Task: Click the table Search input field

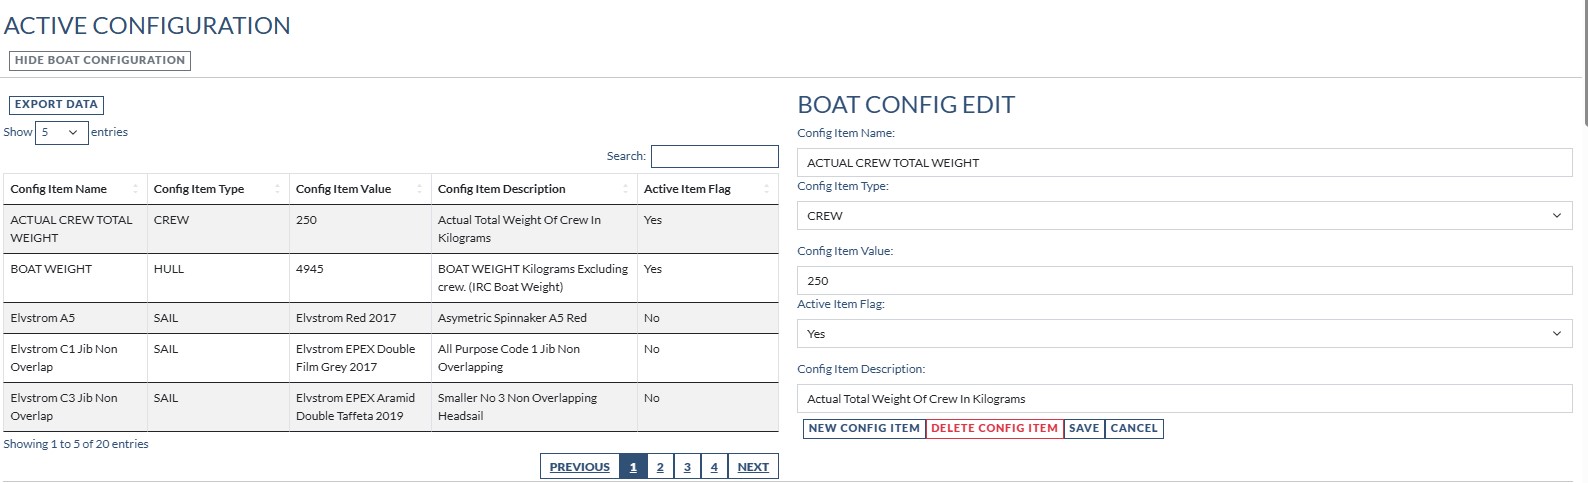Action: (x=714, y=156)
